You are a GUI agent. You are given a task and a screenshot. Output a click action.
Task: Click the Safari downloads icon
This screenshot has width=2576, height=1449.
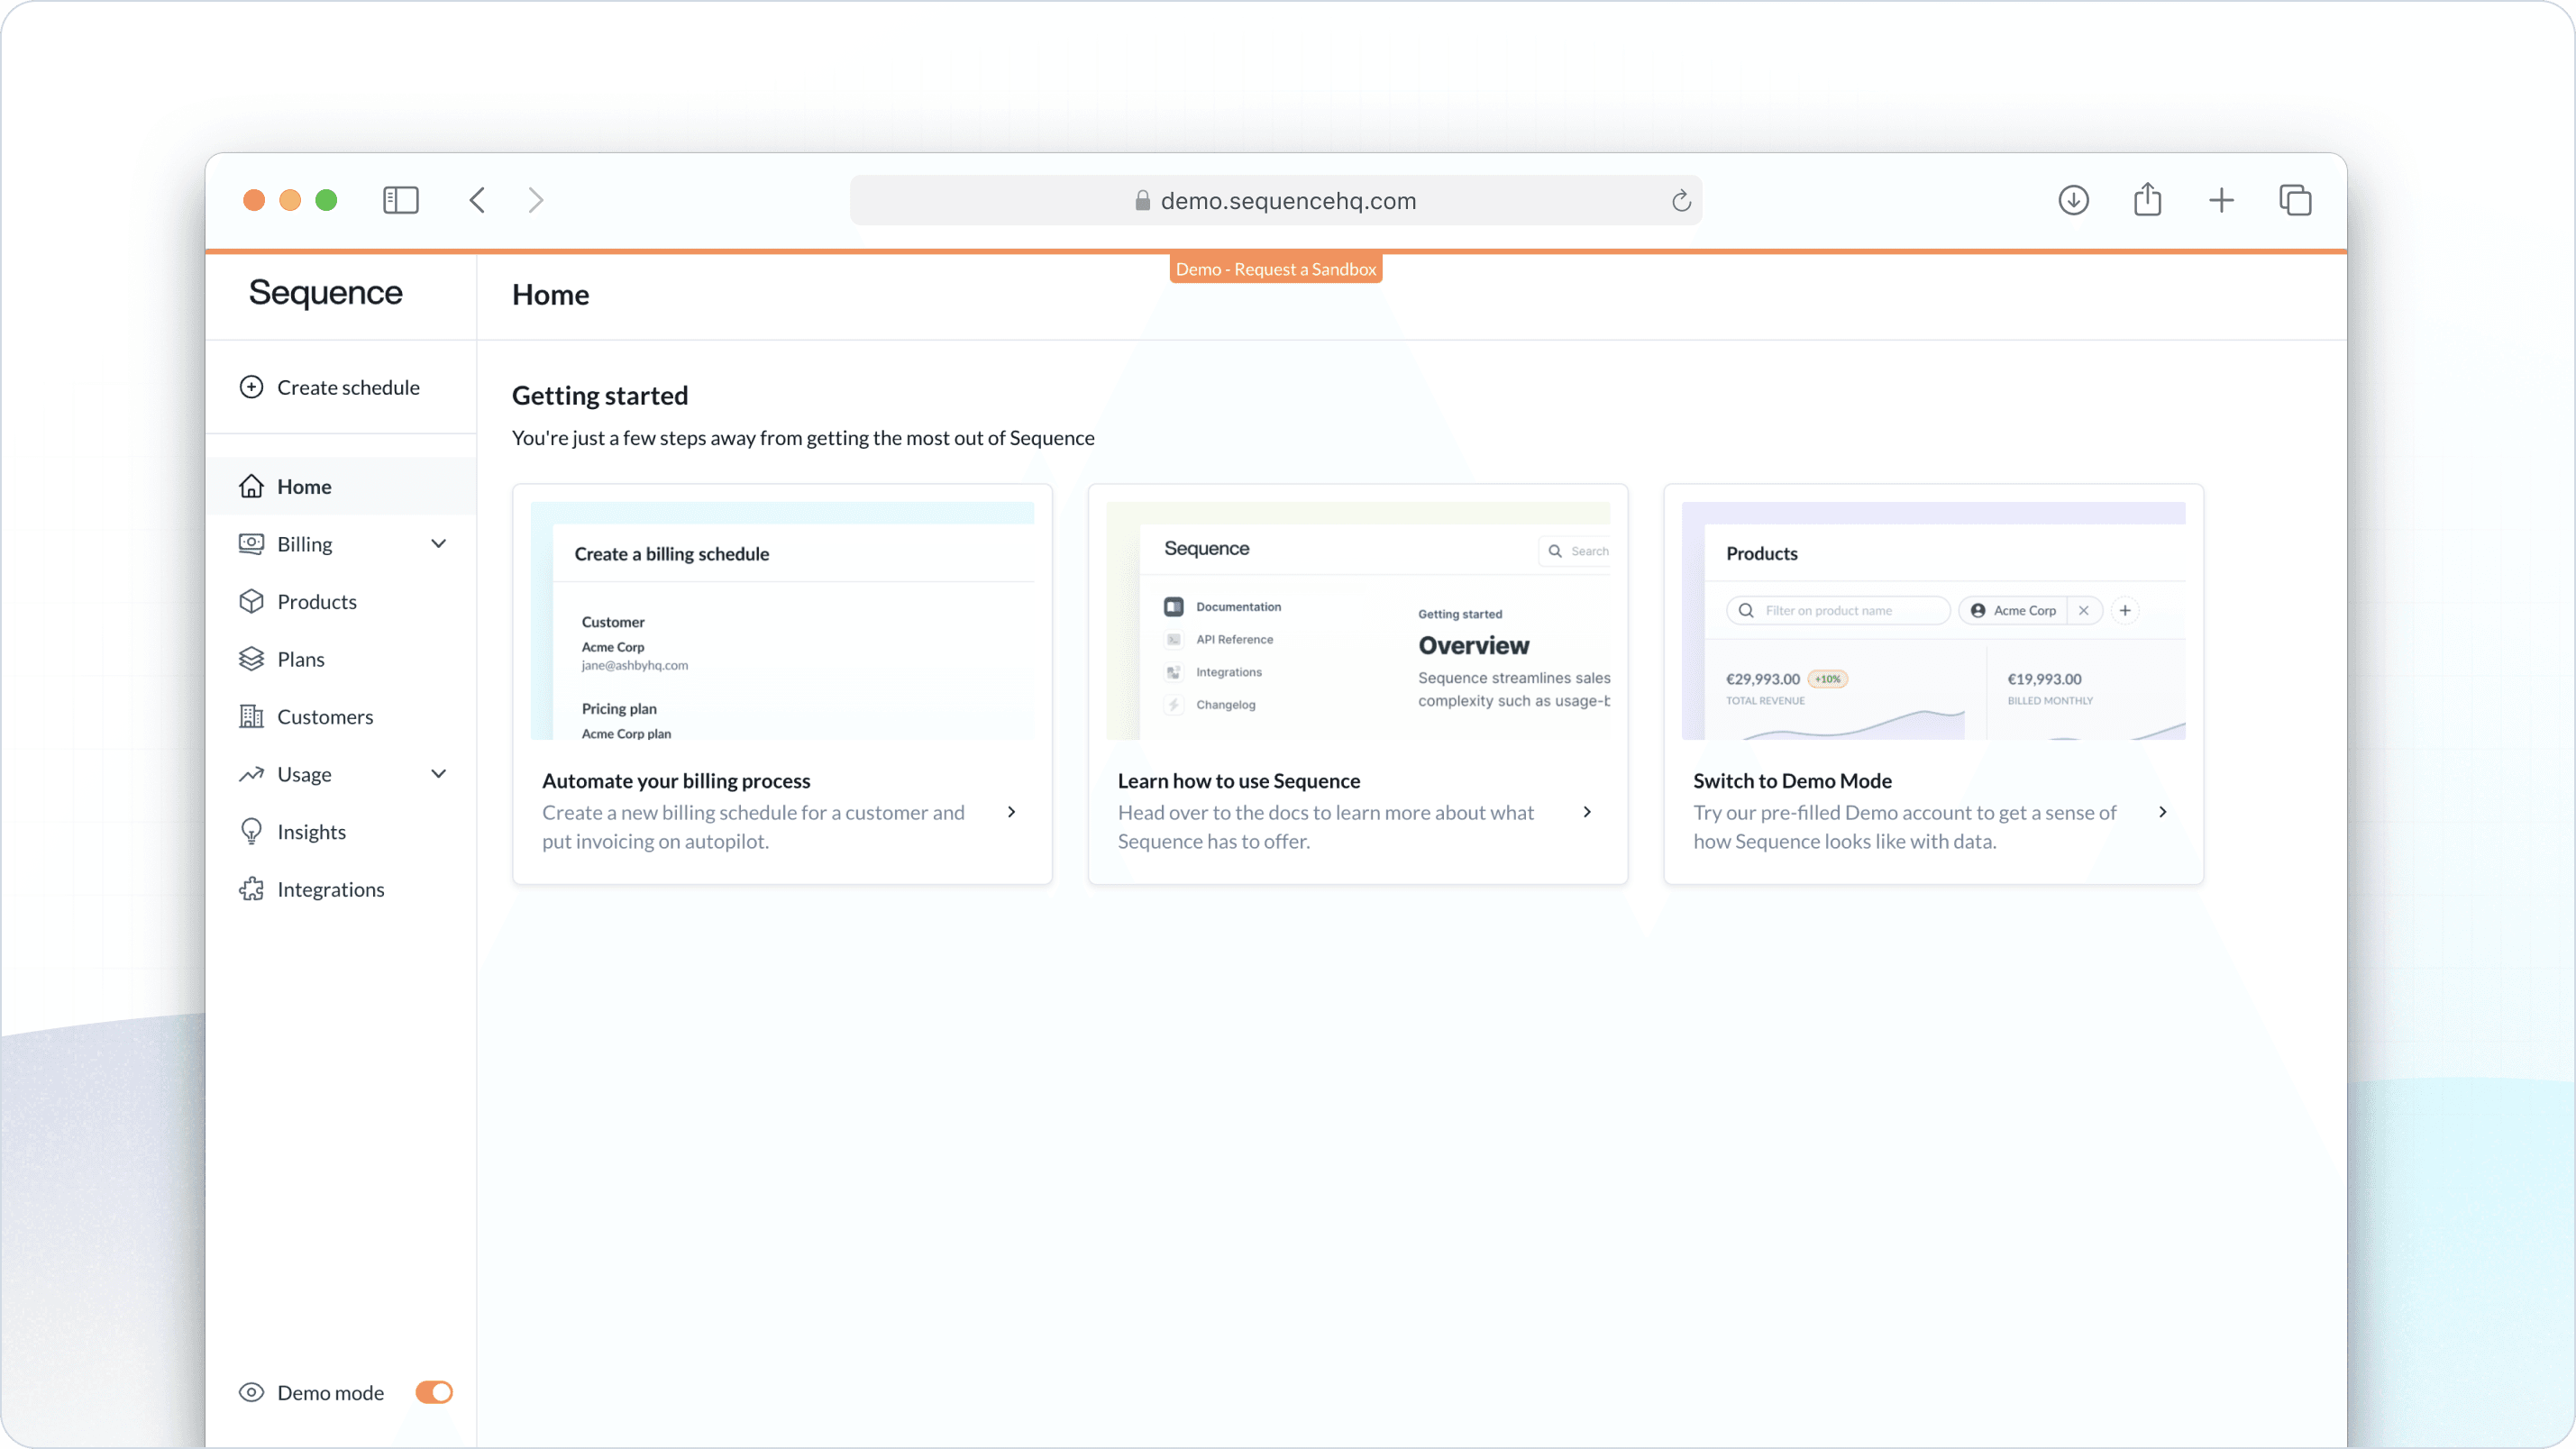2073,200
